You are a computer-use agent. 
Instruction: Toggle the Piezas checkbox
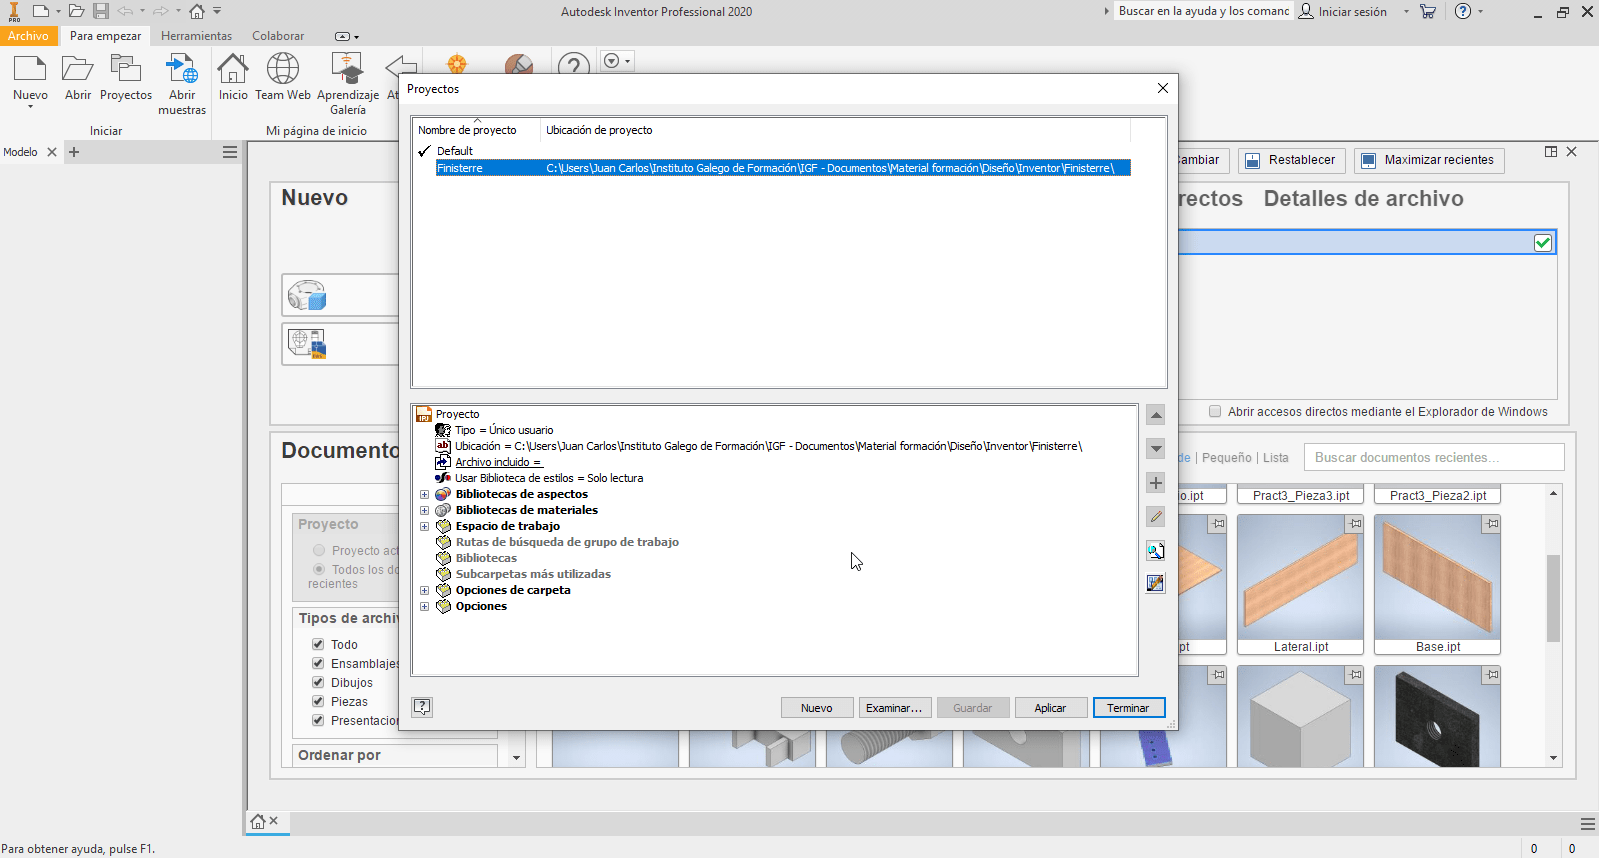click(318, 701)
